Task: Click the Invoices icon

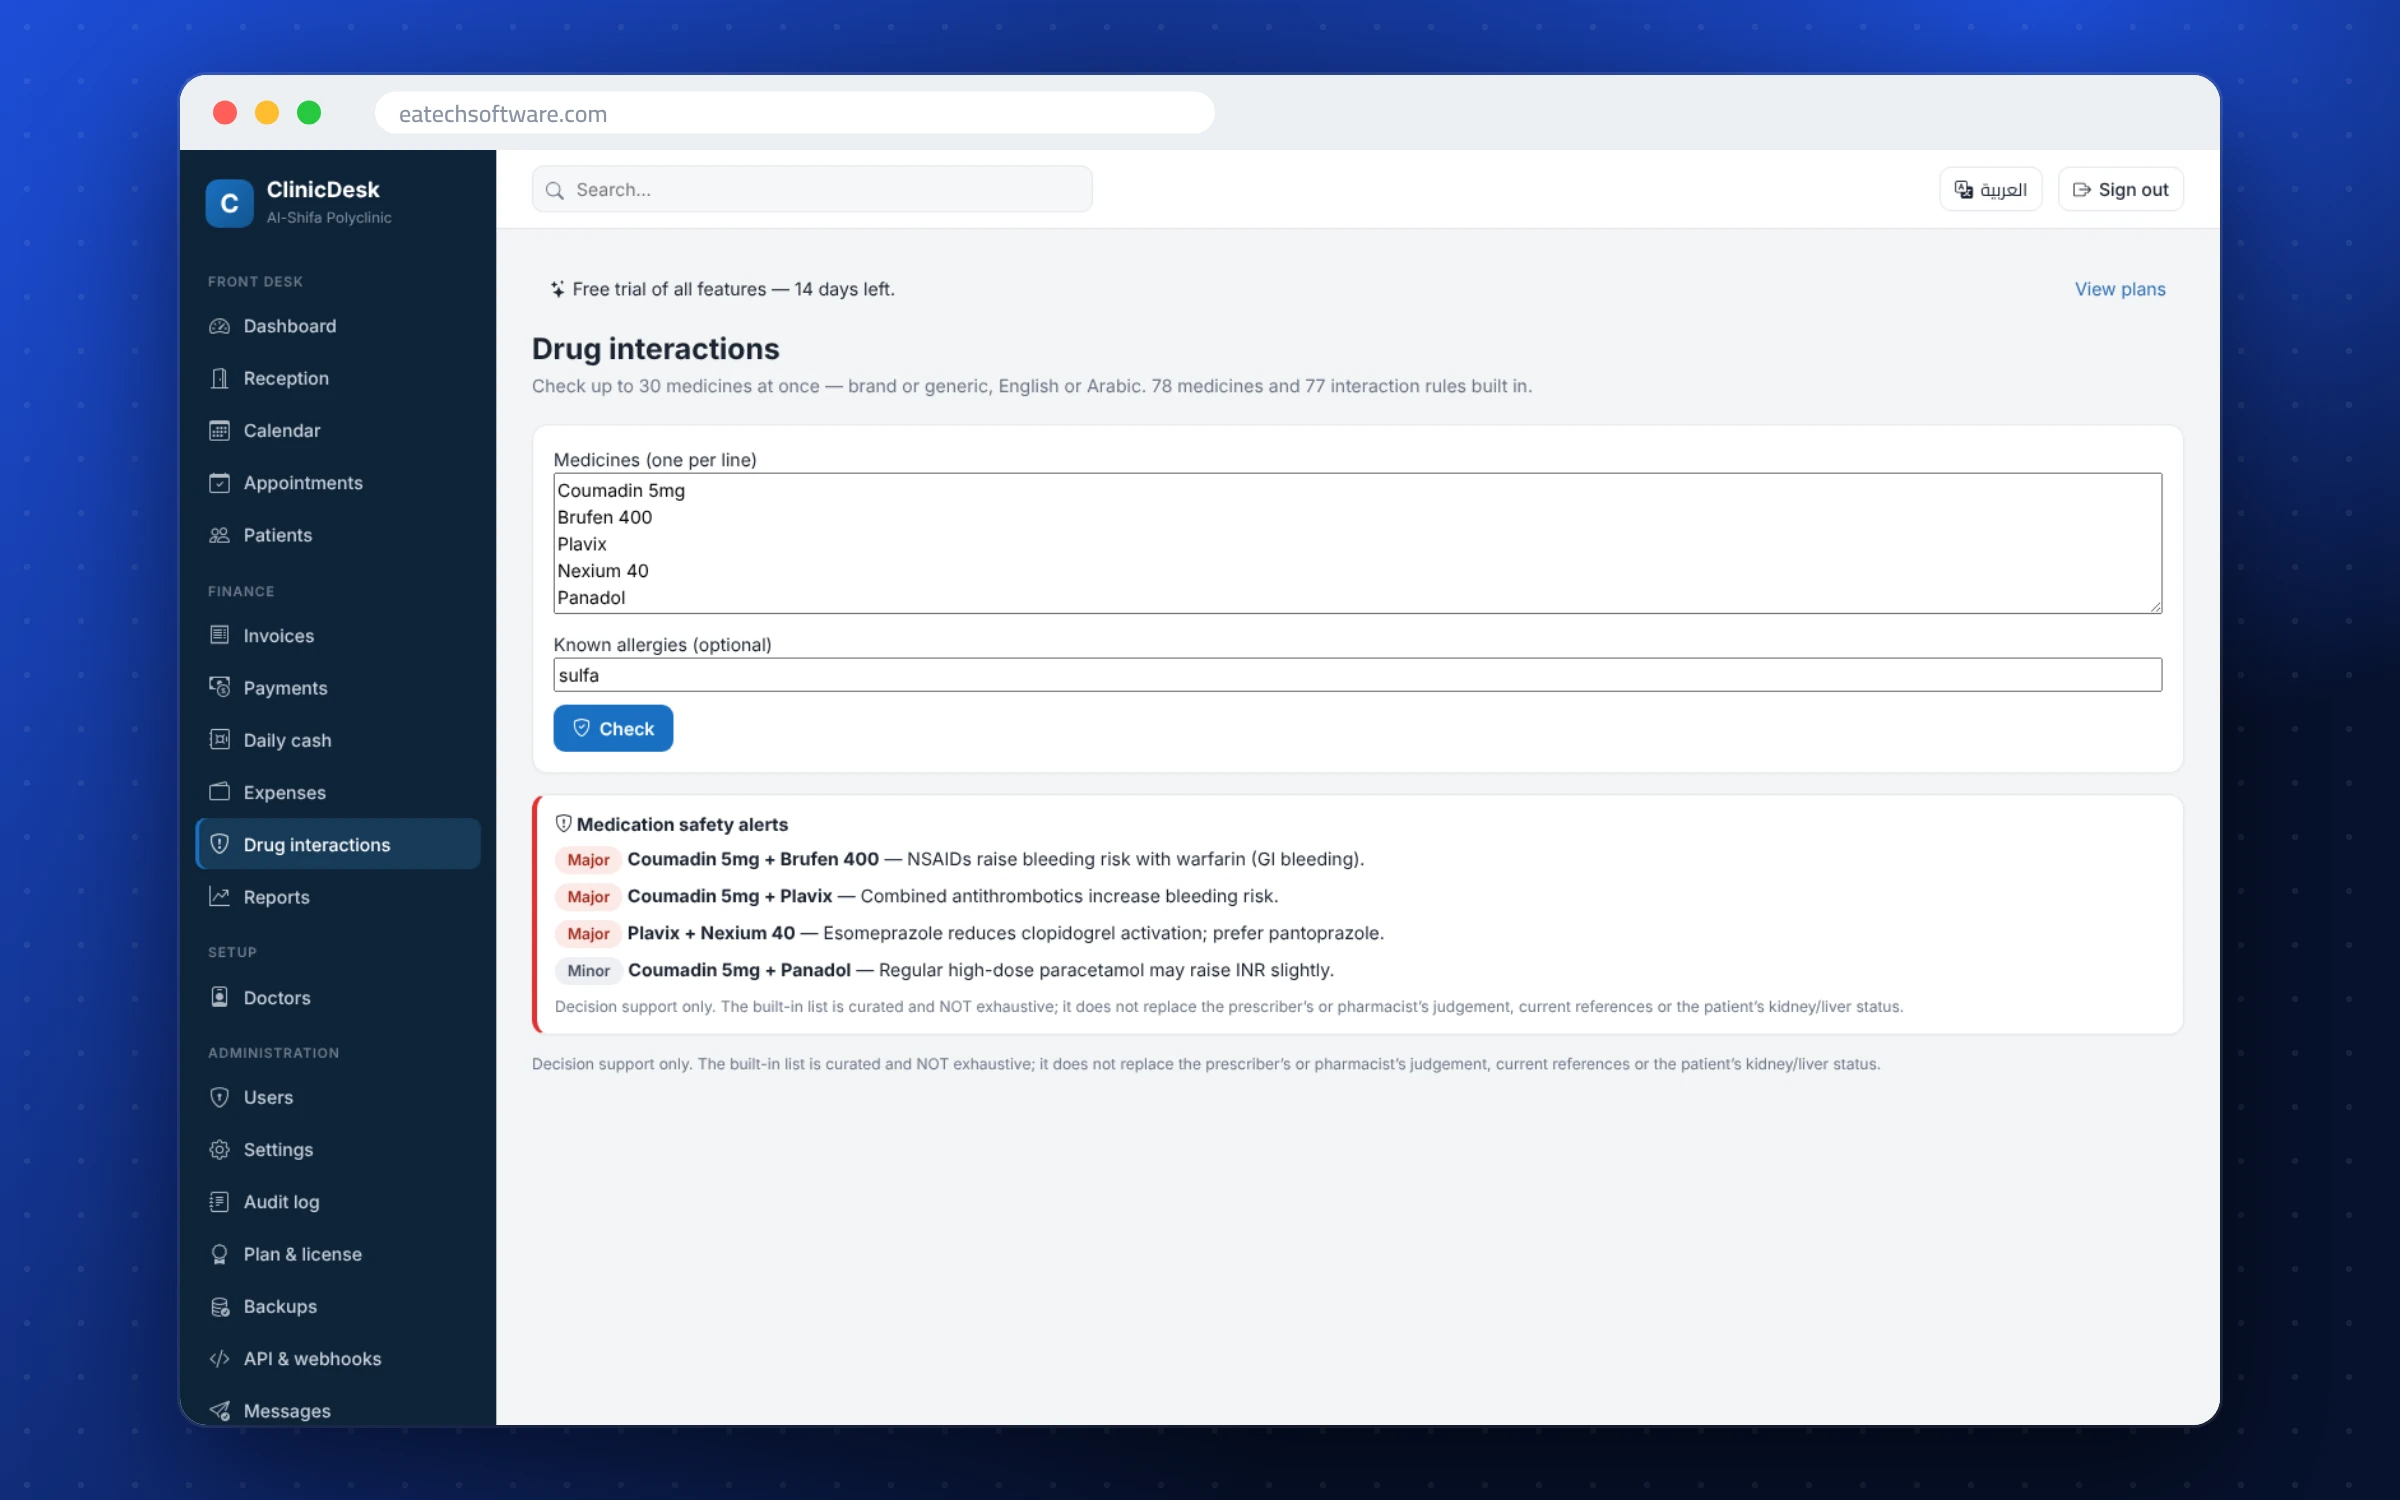Action: tap(219, 635)
